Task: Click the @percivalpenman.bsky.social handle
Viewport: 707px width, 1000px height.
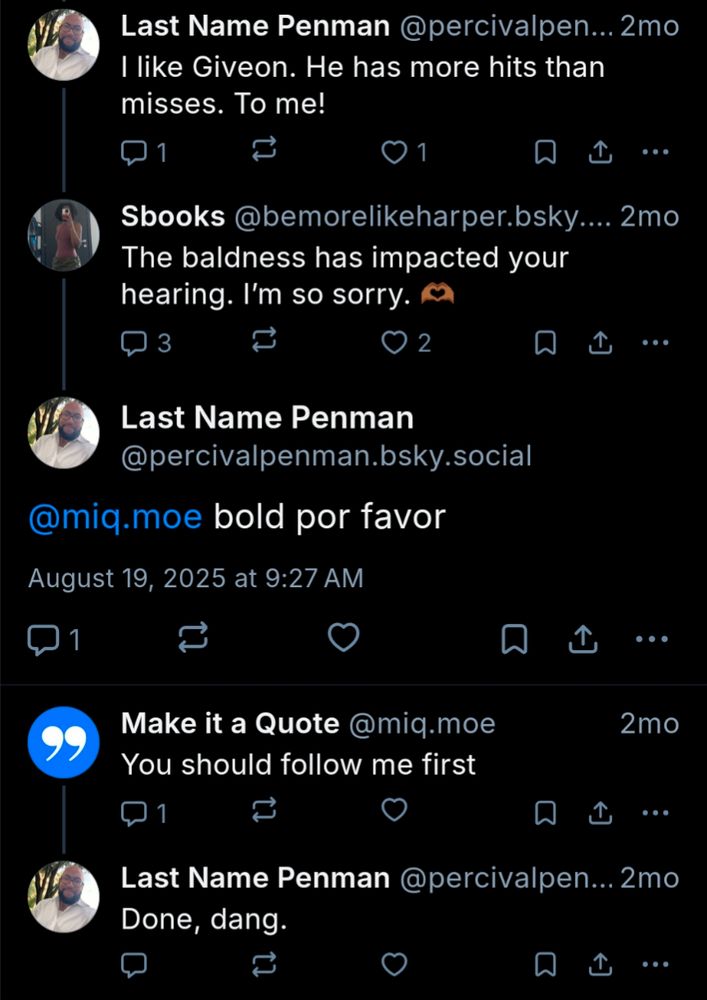Action: point(324,455)
